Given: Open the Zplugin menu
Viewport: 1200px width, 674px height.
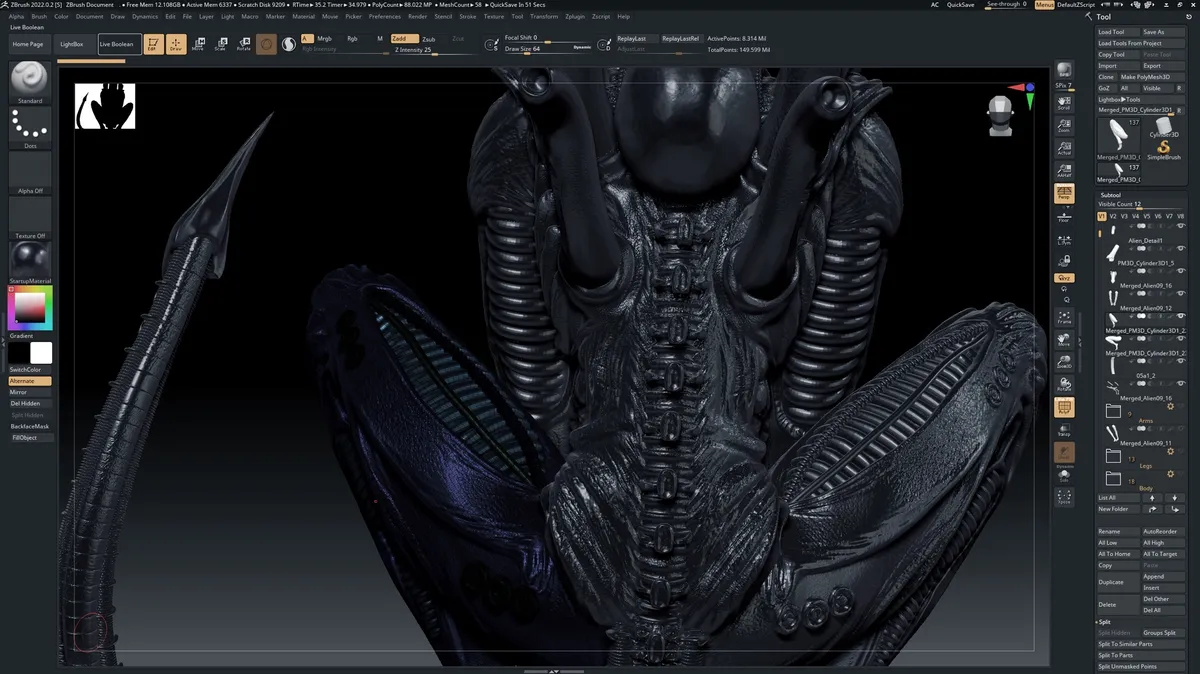Looking at the screenshot, I should (x=575, y=17).
